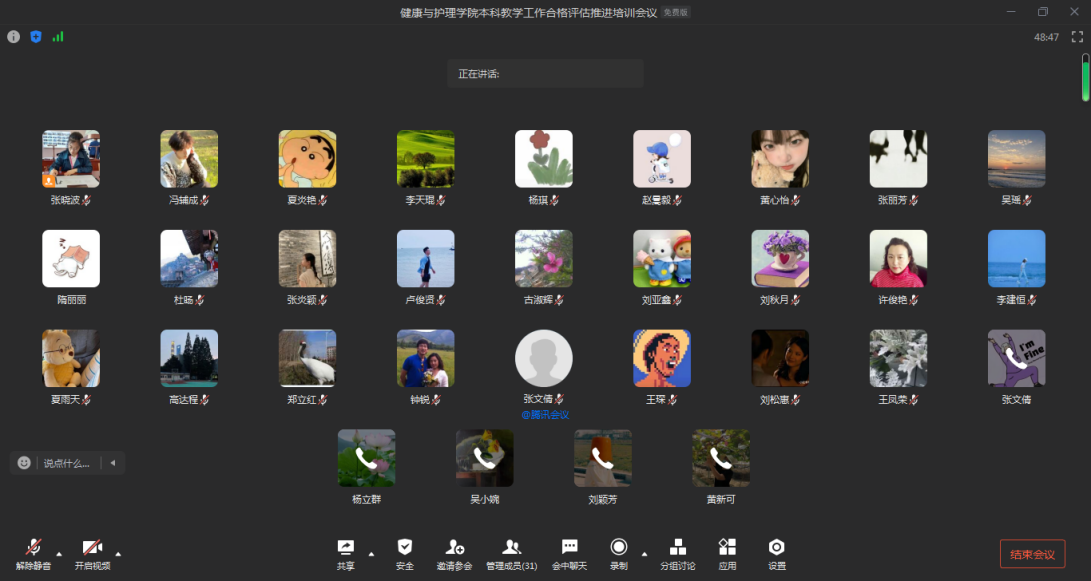Open the 安全 security settings
The image size is (1091, 581).
point(404,553)
